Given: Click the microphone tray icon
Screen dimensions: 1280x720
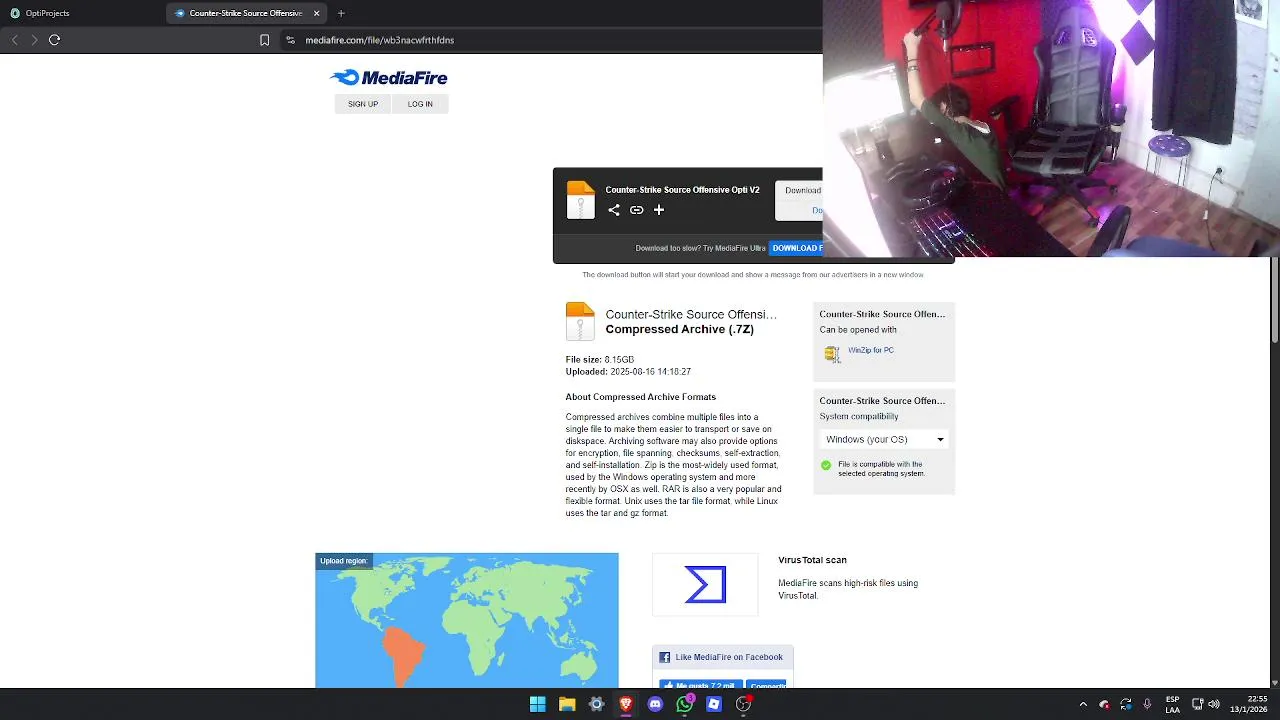Looking at the screenshot, I should coord(1147,704).
